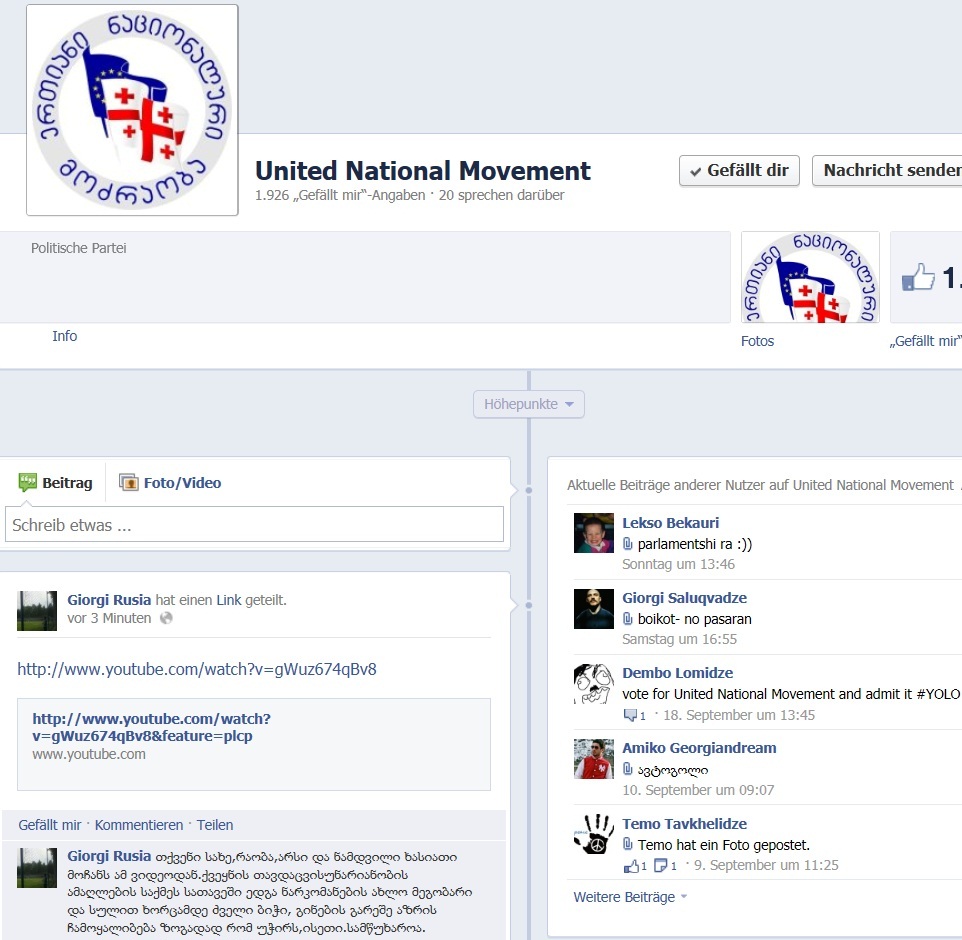Open Giorgi Rusia's name in the comment
The image size is (962, 940).
tap(109, 856)
